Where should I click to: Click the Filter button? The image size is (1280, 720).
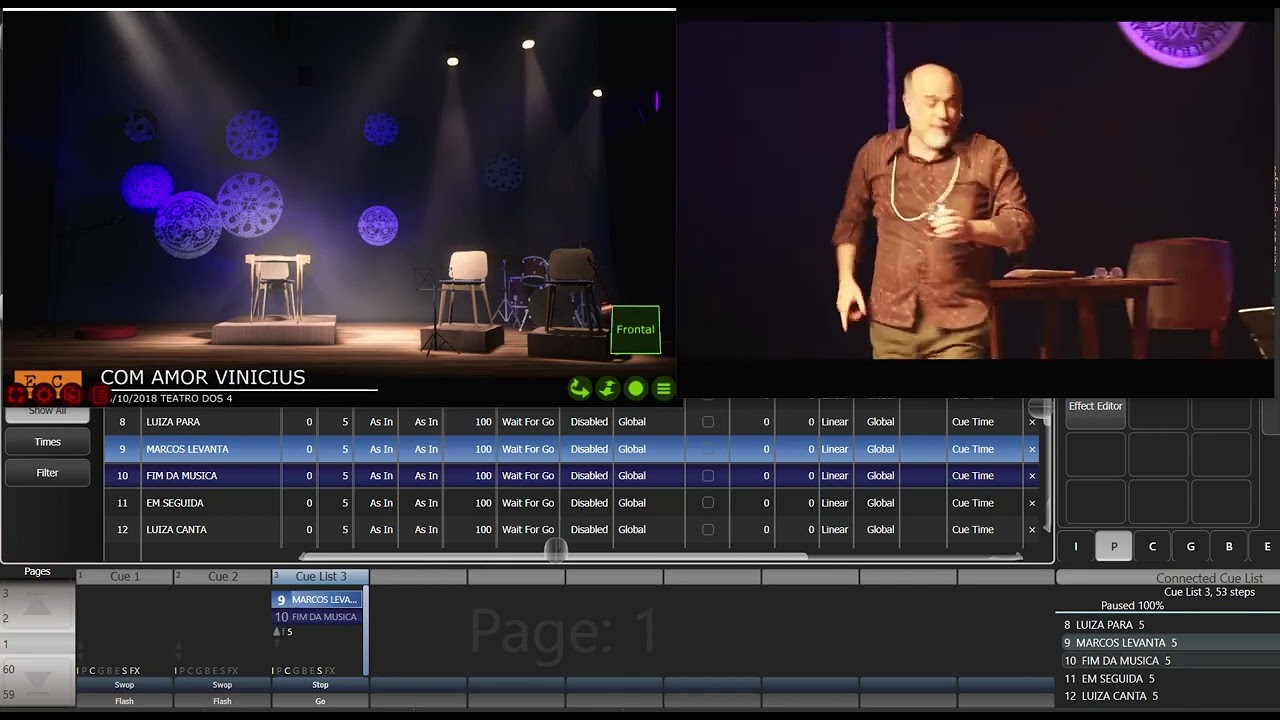pyautogui.click(x=47, y=473)
